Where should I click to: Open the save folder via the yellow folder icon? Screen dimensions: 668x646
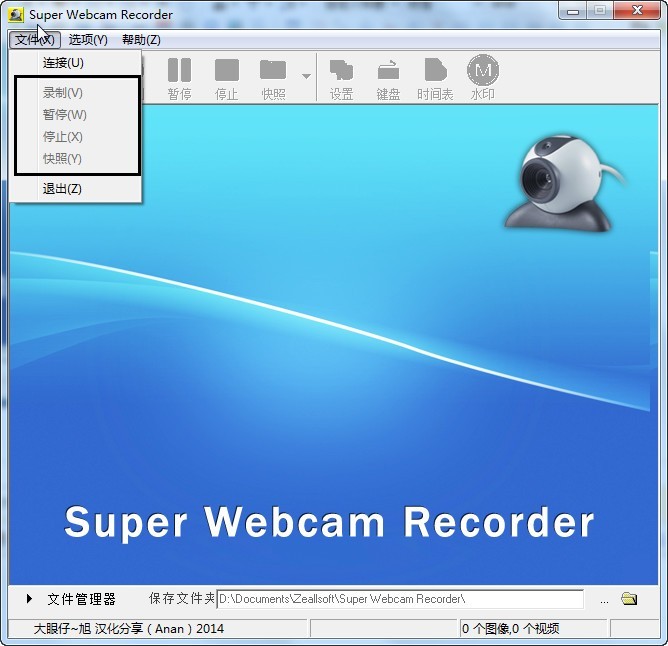[629, 599]
